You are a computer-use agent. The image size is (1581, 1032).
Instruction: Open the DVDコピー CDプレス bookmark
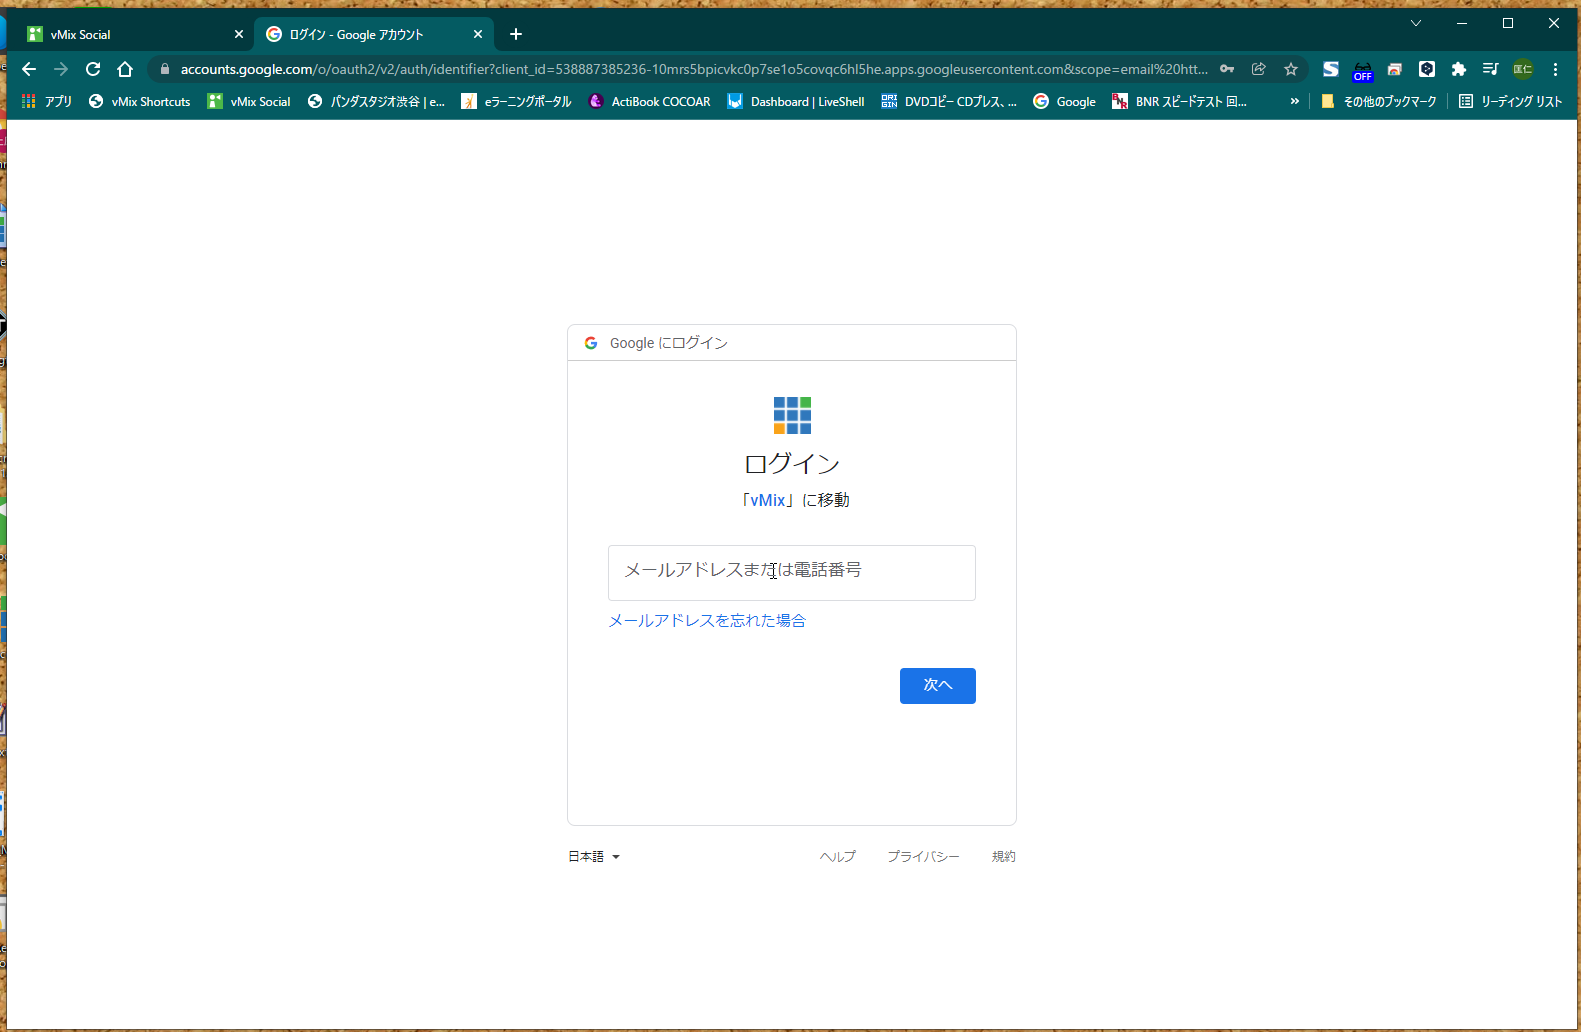coord(949,101)
